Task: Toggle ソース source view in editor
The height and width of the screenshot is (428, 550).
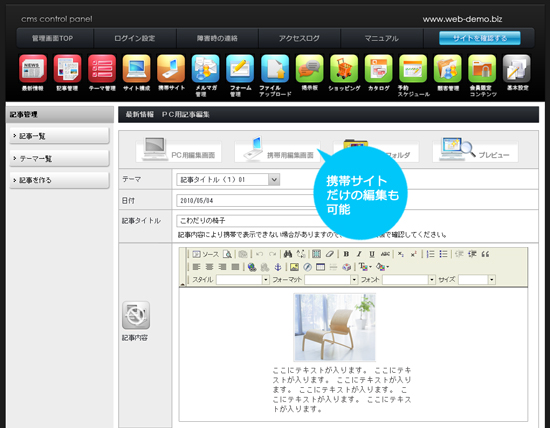Action: click(x=206, y=254)
